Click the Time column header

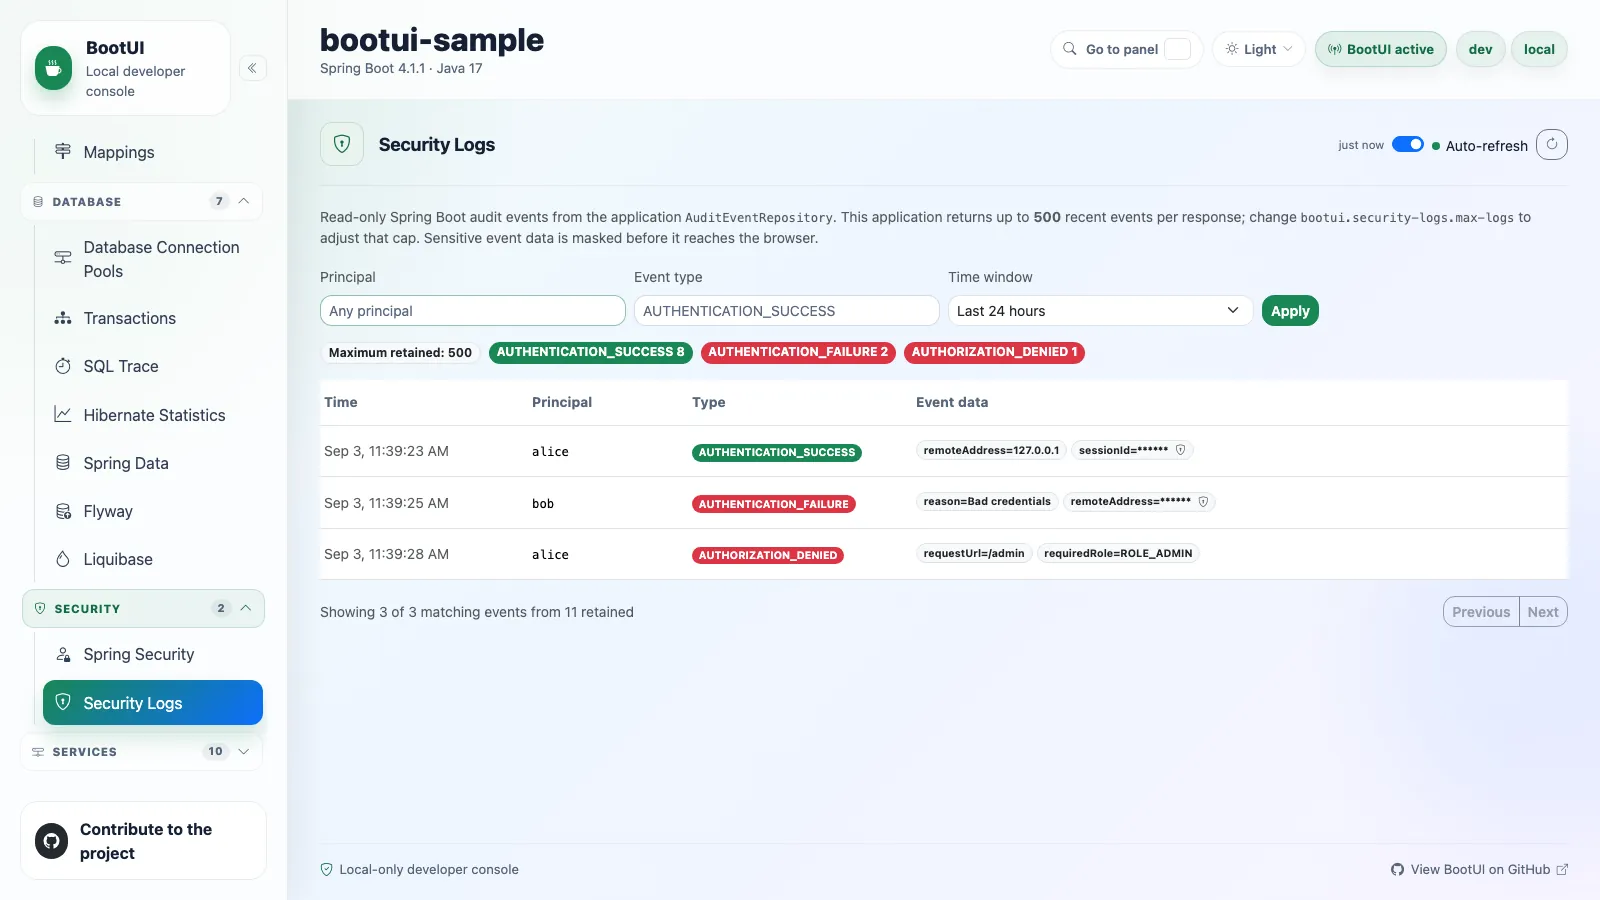coord(341,402)
